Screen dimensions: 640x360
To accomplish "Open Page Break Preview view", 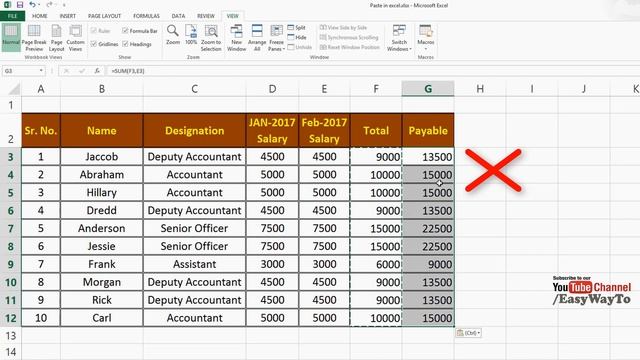I will pos(34,38).
